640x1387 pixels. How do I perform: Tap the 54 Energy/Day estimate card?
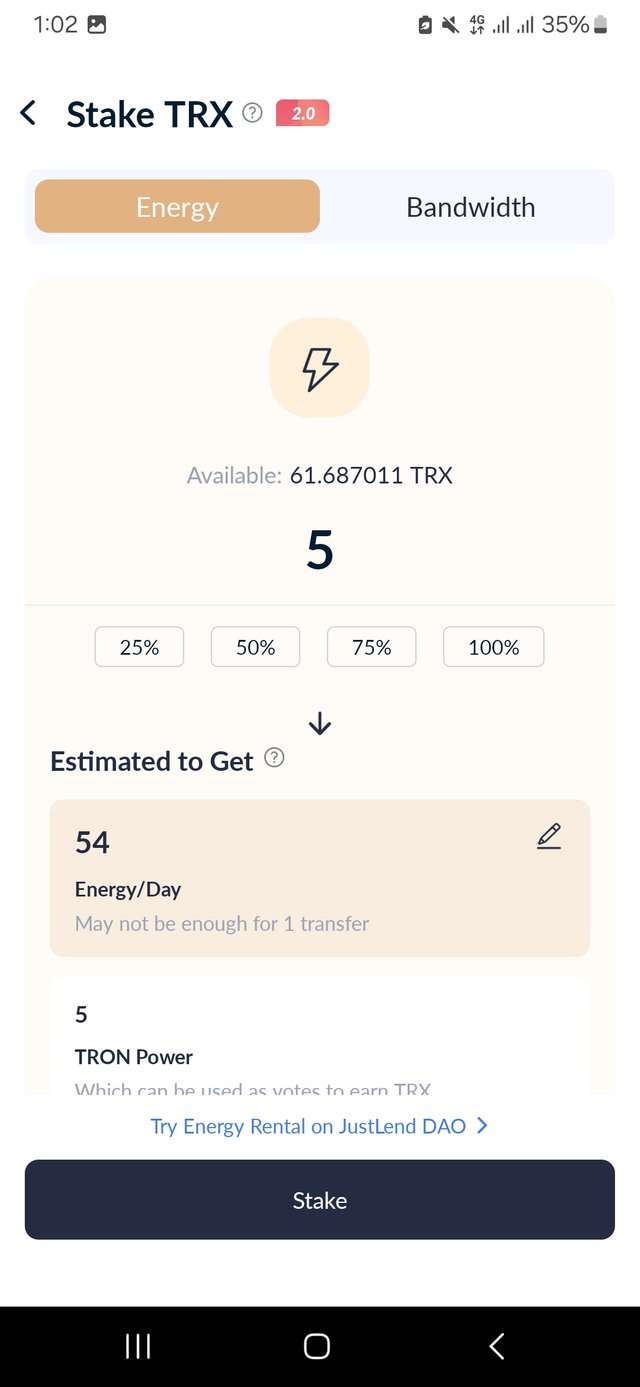pyautogui.click(x=320, y=878)
